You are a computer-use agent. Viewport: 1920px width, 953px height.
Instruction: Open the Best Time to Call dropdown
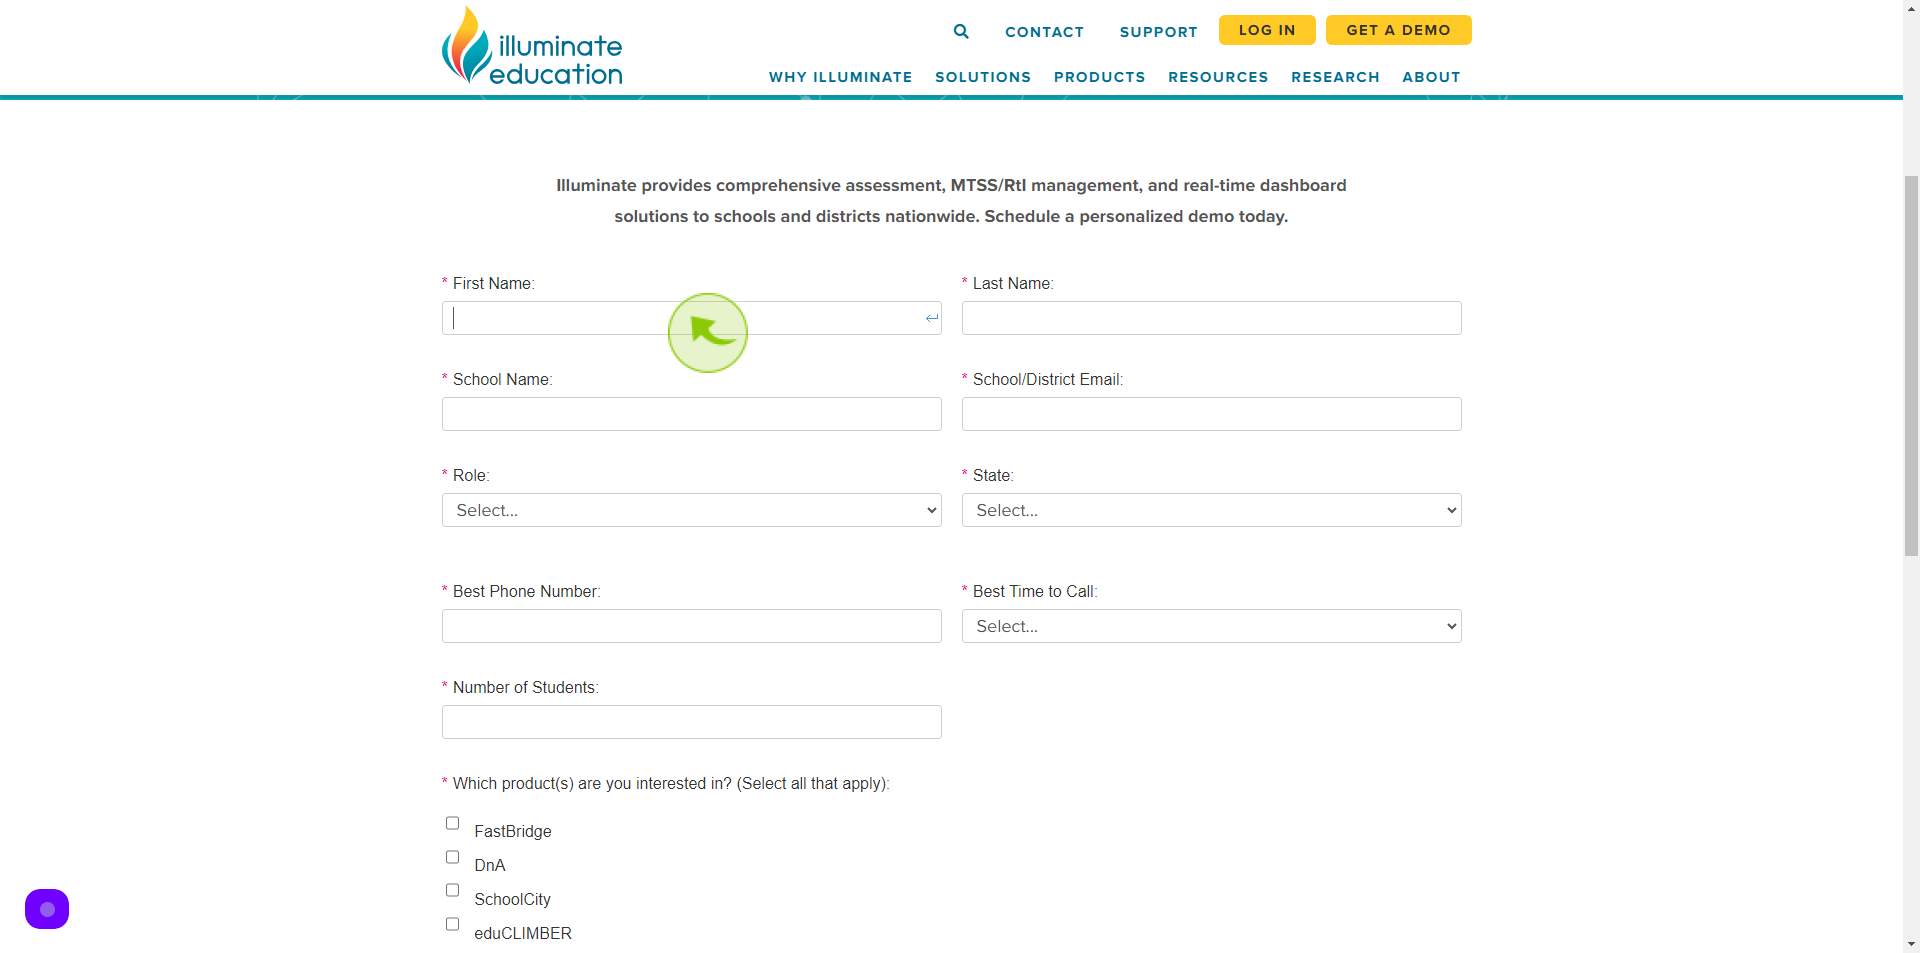[x=1212, y=626]
